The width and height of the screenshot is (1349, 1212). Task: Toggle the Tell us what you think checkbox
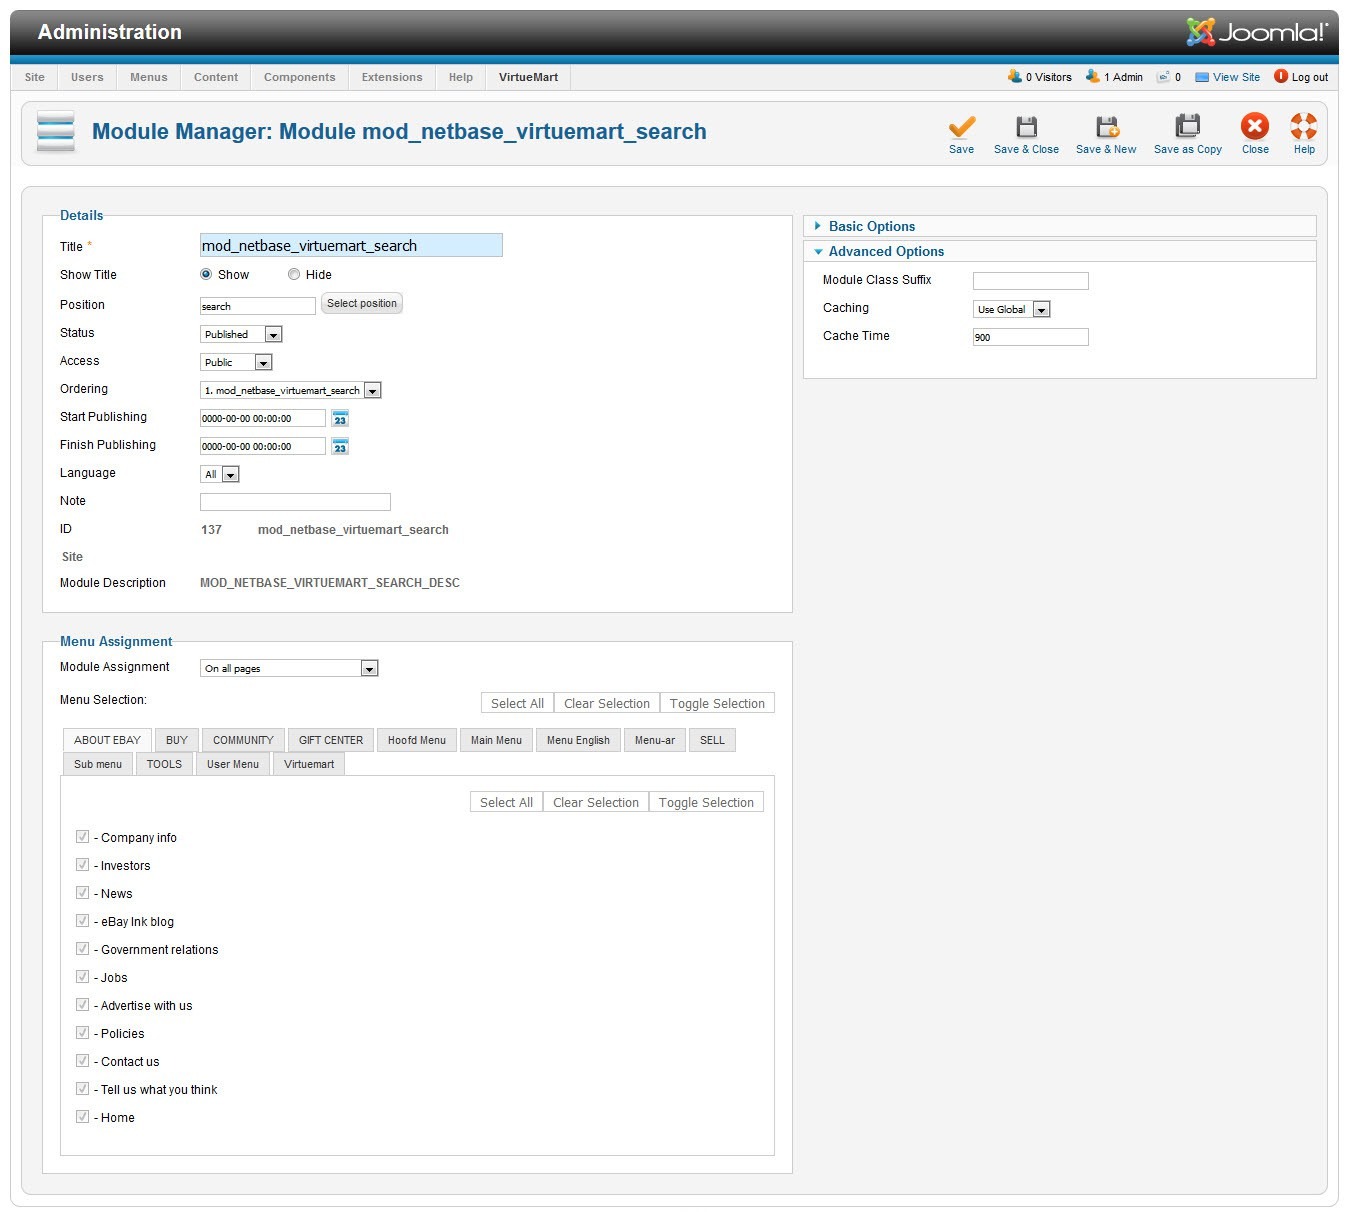(x=82, y=1089)
